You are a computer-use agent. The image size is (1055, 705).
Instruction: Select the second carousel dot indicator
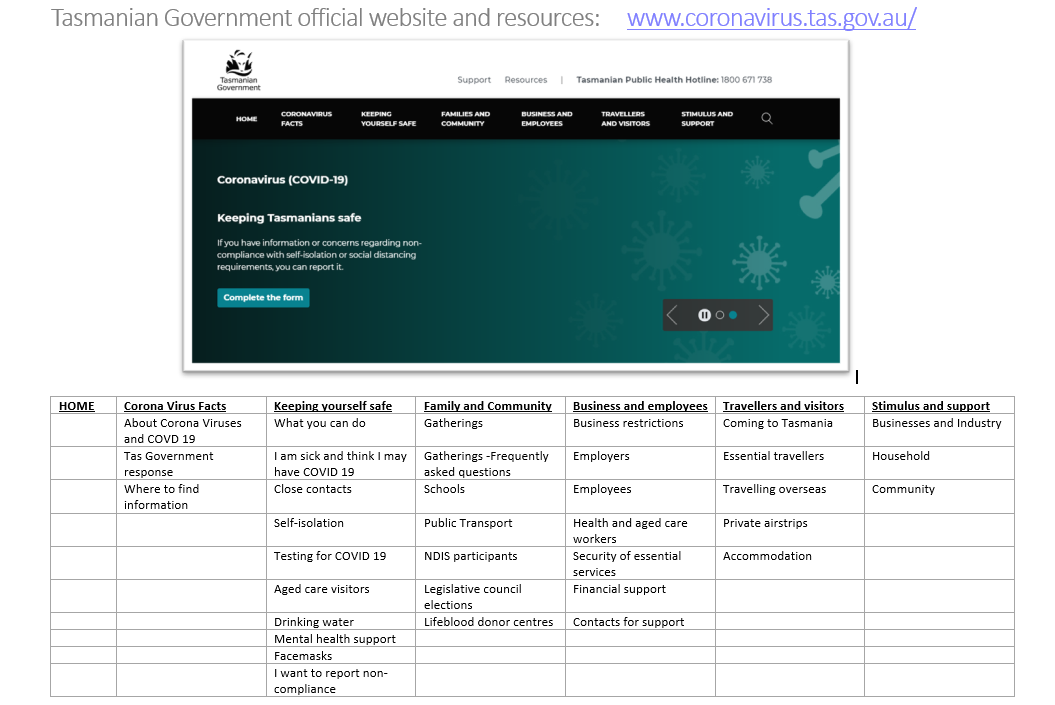tap(720, 315)
